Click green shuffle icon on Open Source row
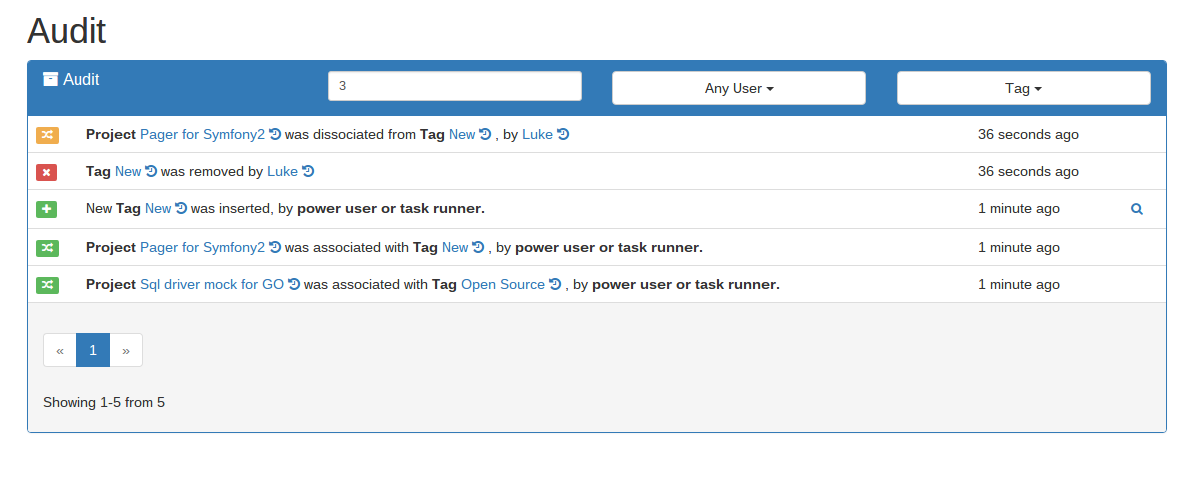 coord(47,285)
